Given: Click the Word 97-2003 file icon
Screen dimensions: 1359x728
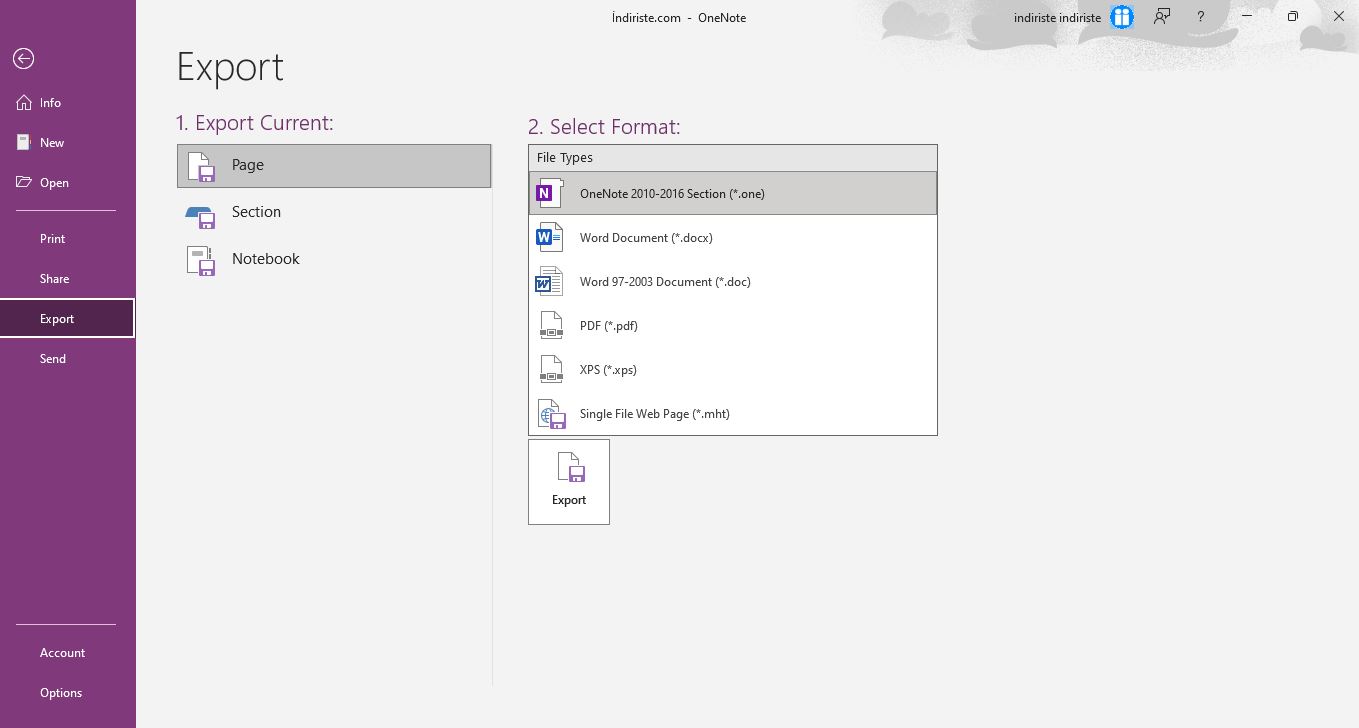Looking at the screenshot, I should [549, 281].
